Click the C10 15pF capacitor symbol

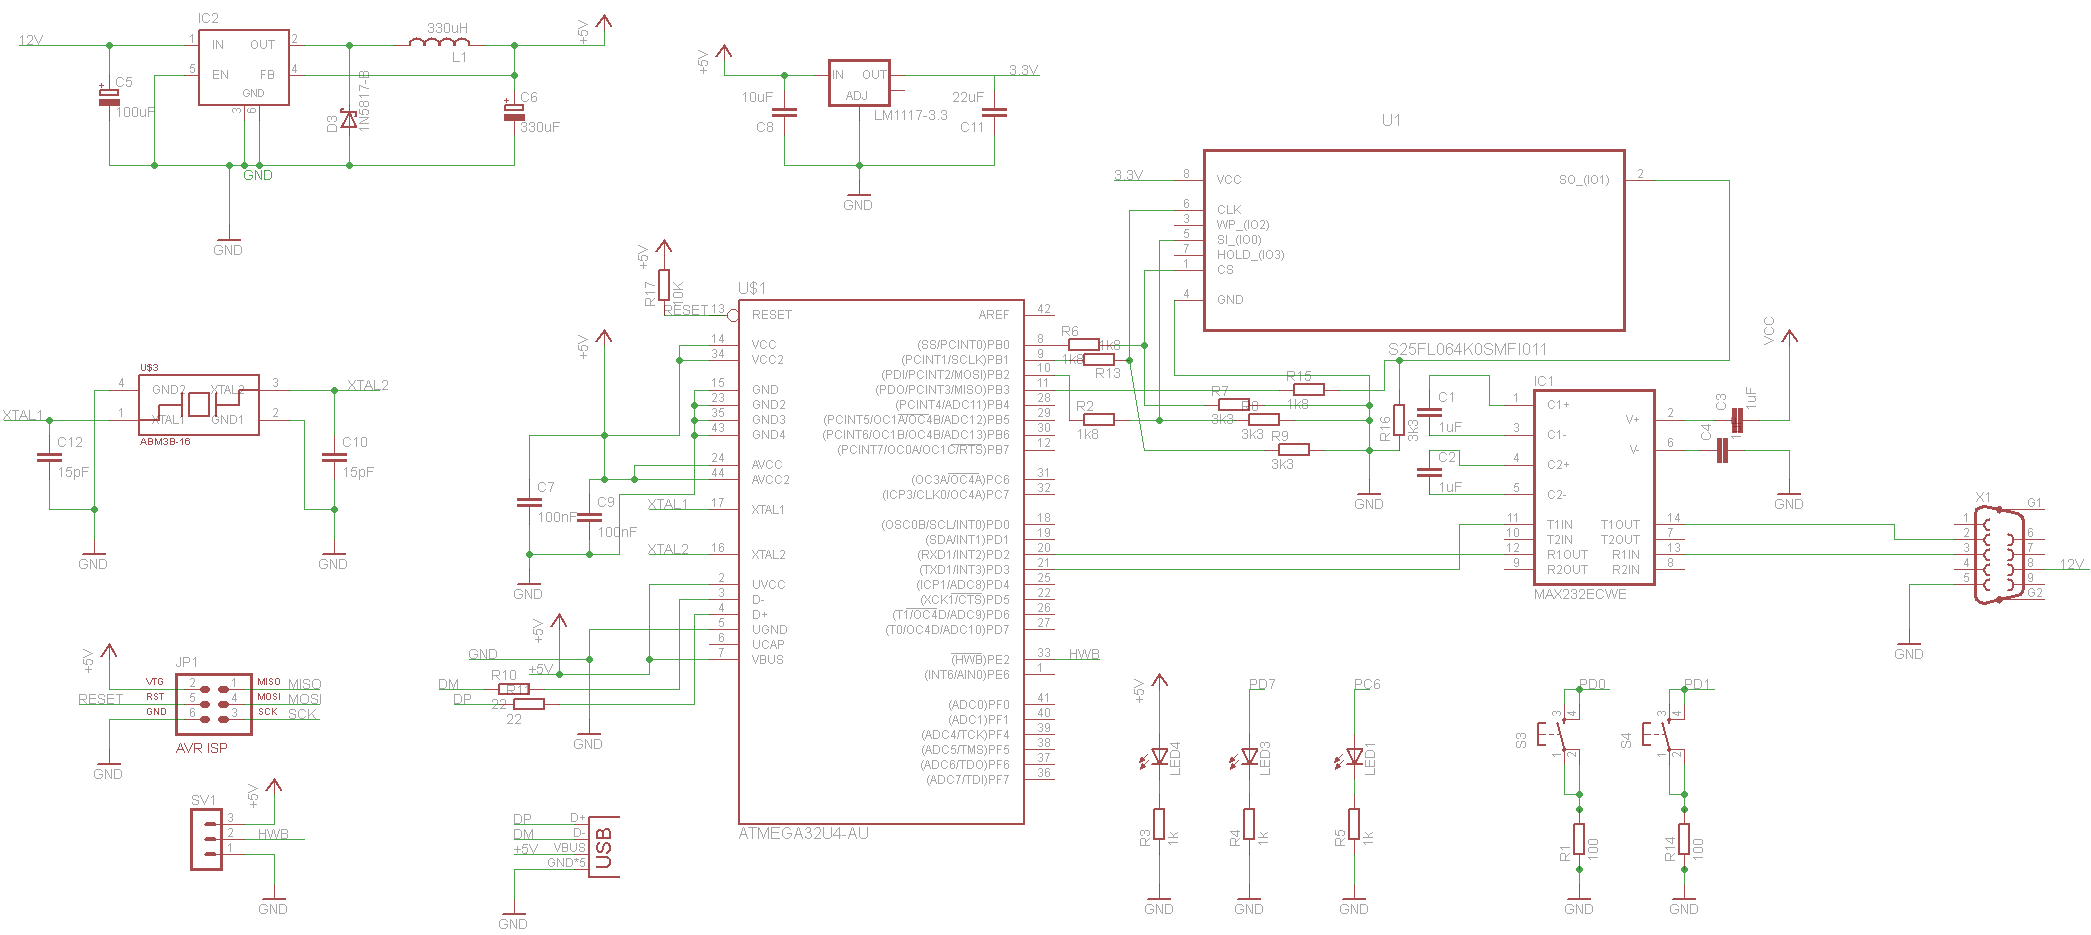334,458
